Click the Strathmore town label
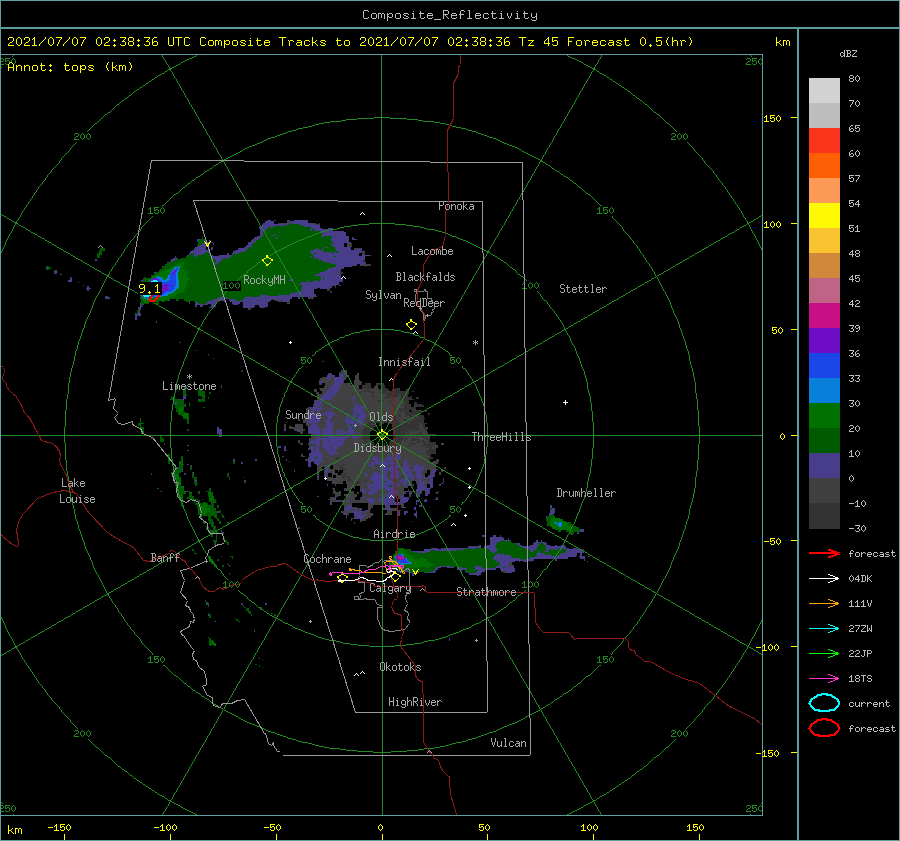 click(486, 592)
